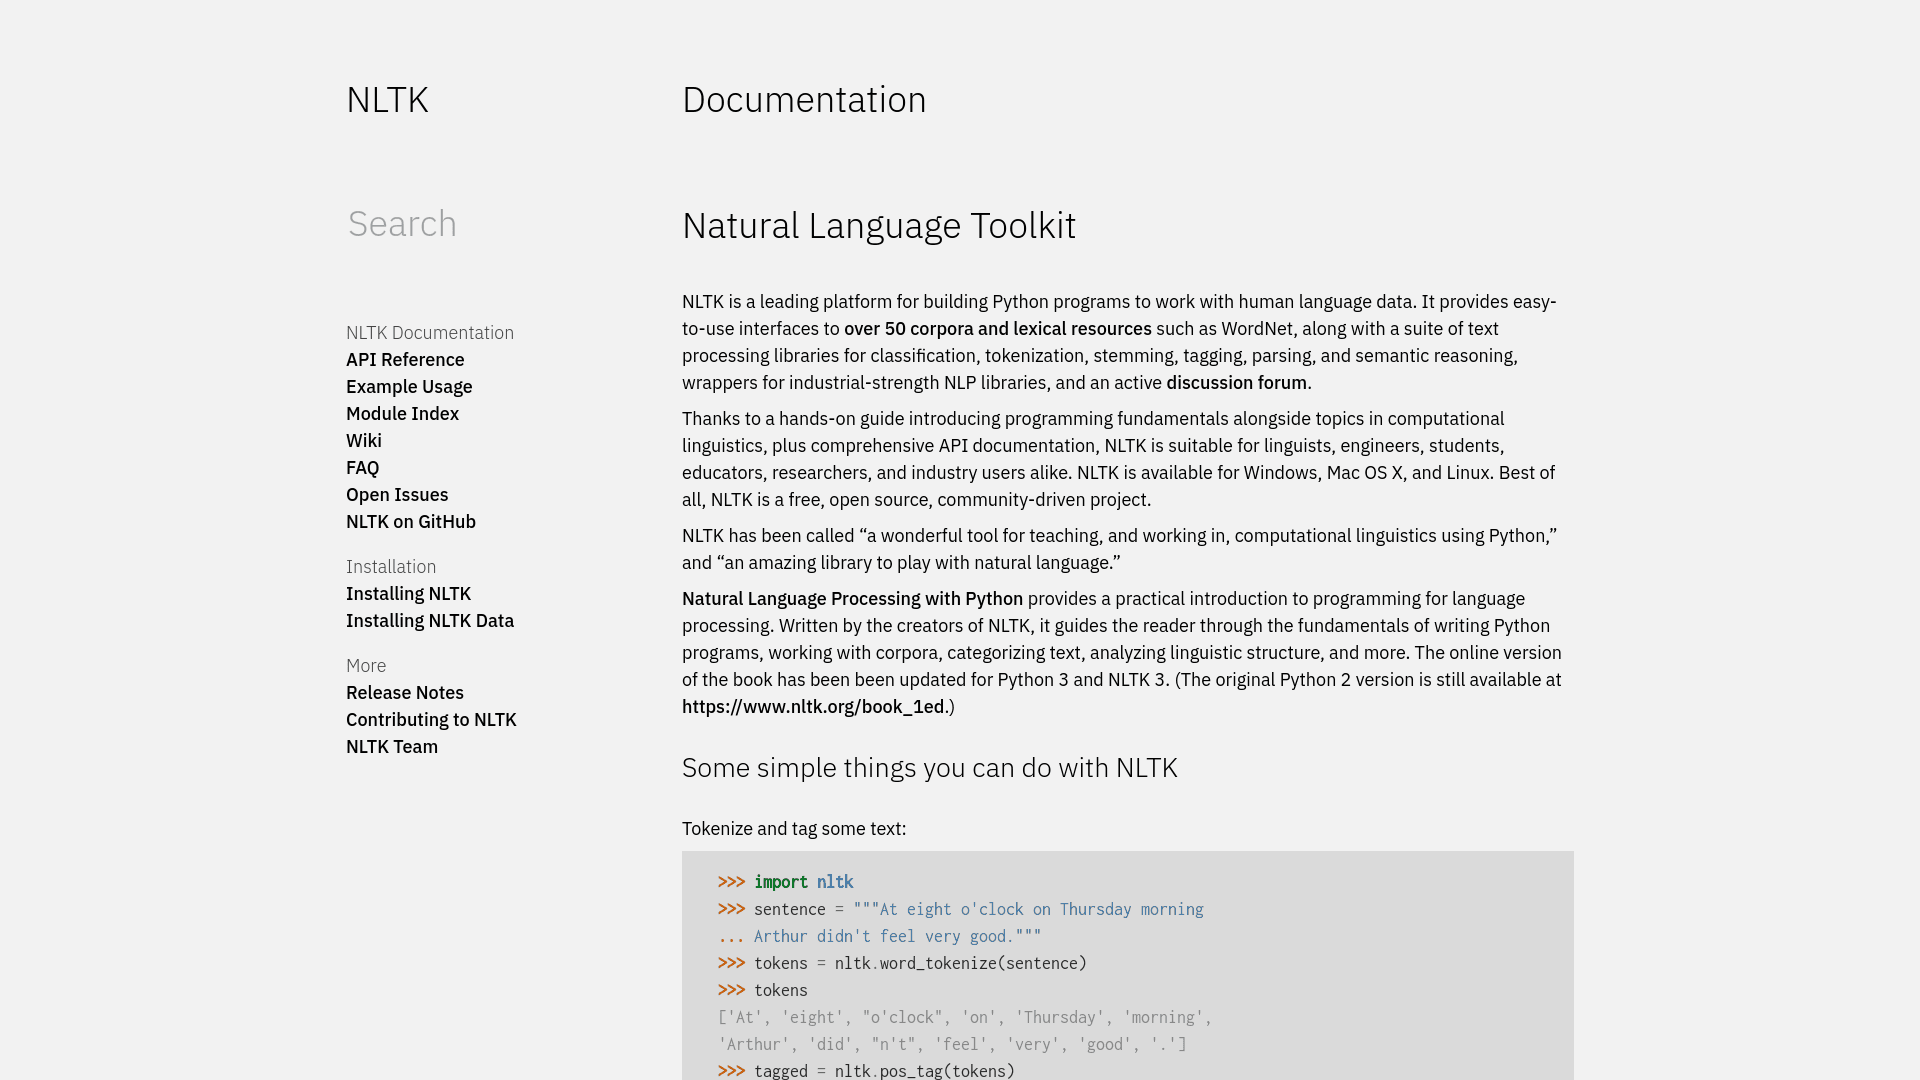Click the Natural Language Toolkit heading

pos(878,226)
